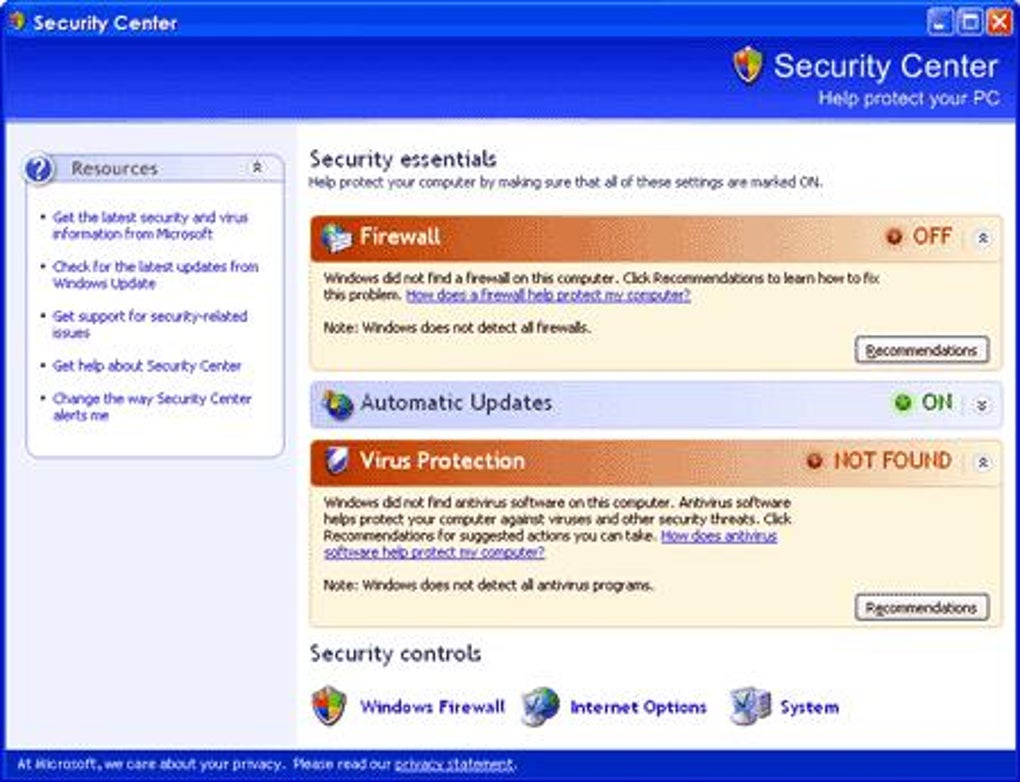Viewport: 1020px width, 782px height.
Task: Click the Security Center header shield icon
Action: [x=748, y=65]
